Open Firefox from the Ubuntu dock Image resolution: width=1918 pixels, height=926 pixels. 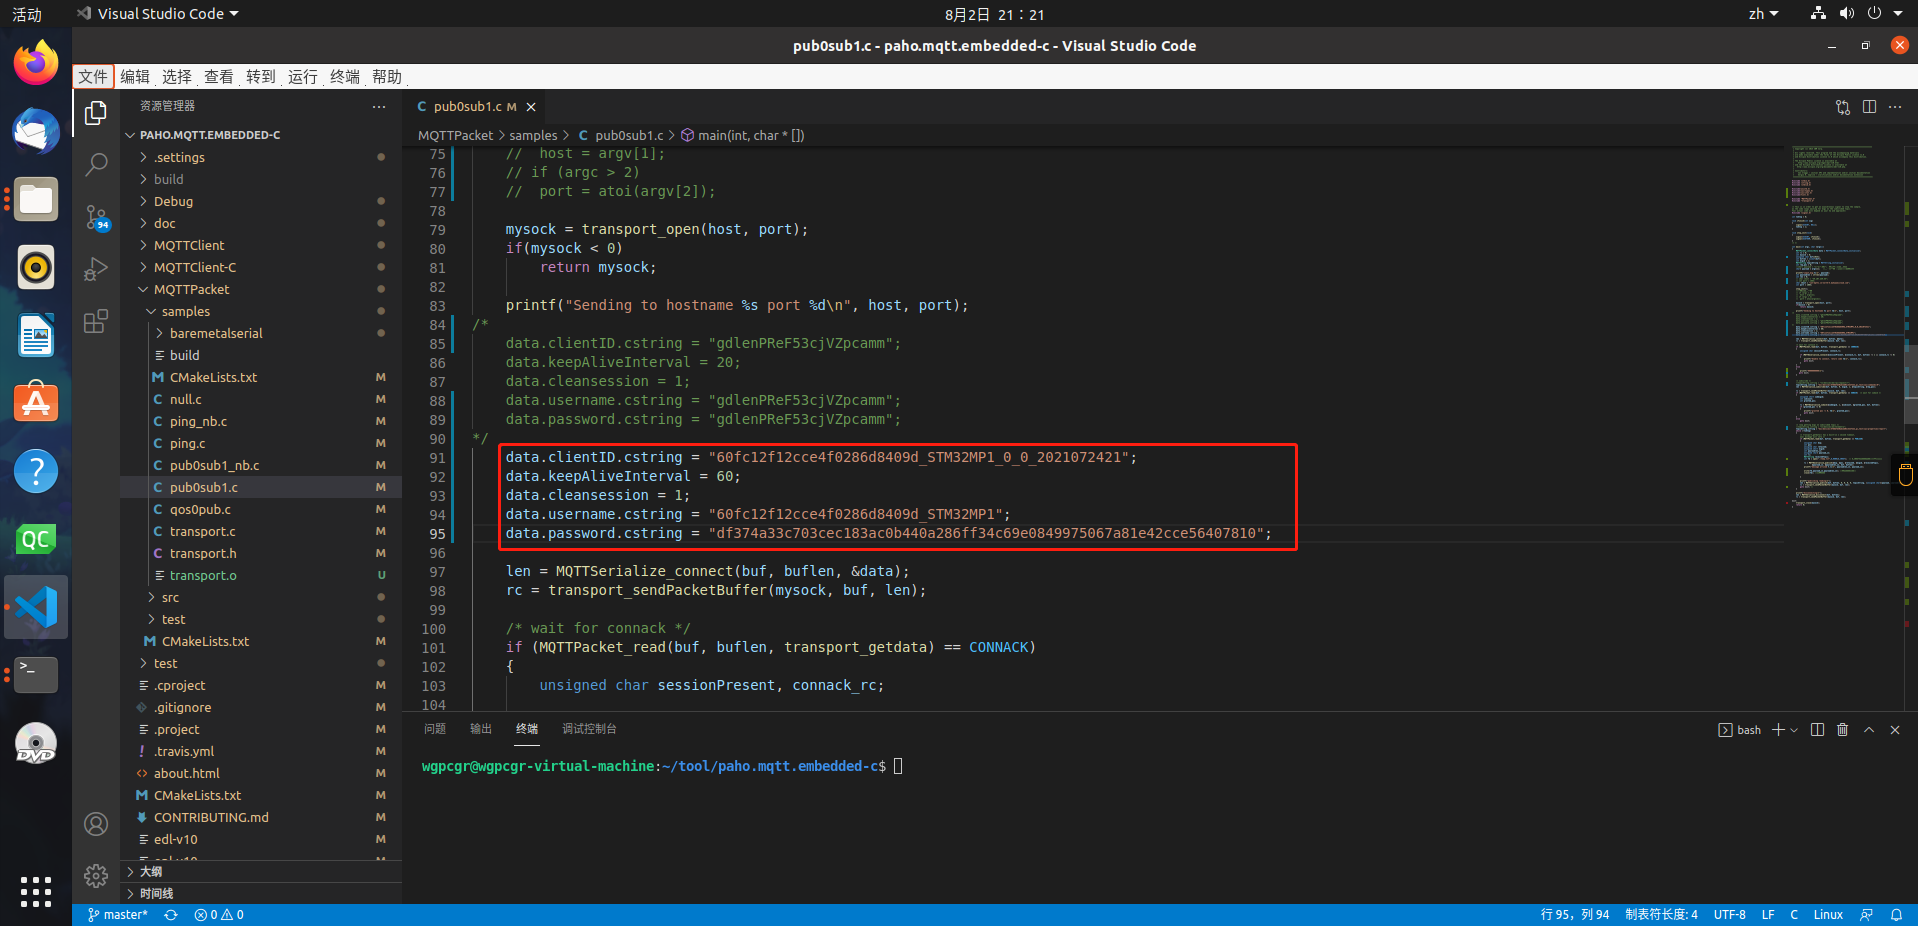click(36, 63)
